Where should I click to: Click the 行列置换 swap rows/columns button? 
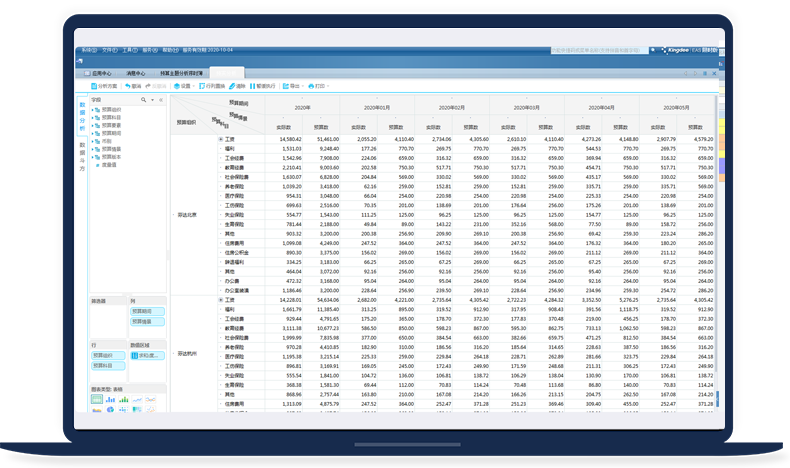pyautogui.click(x=212, y=86)
